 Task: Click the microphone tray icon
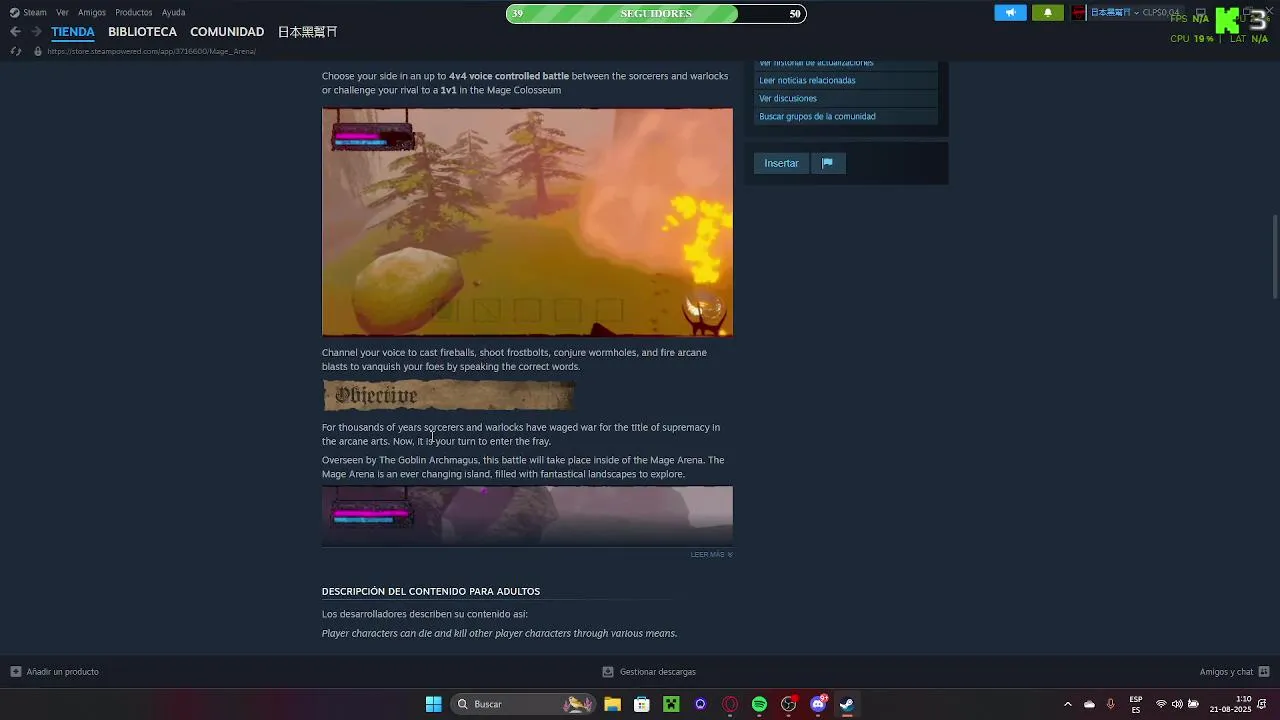tap(1110, 704)
